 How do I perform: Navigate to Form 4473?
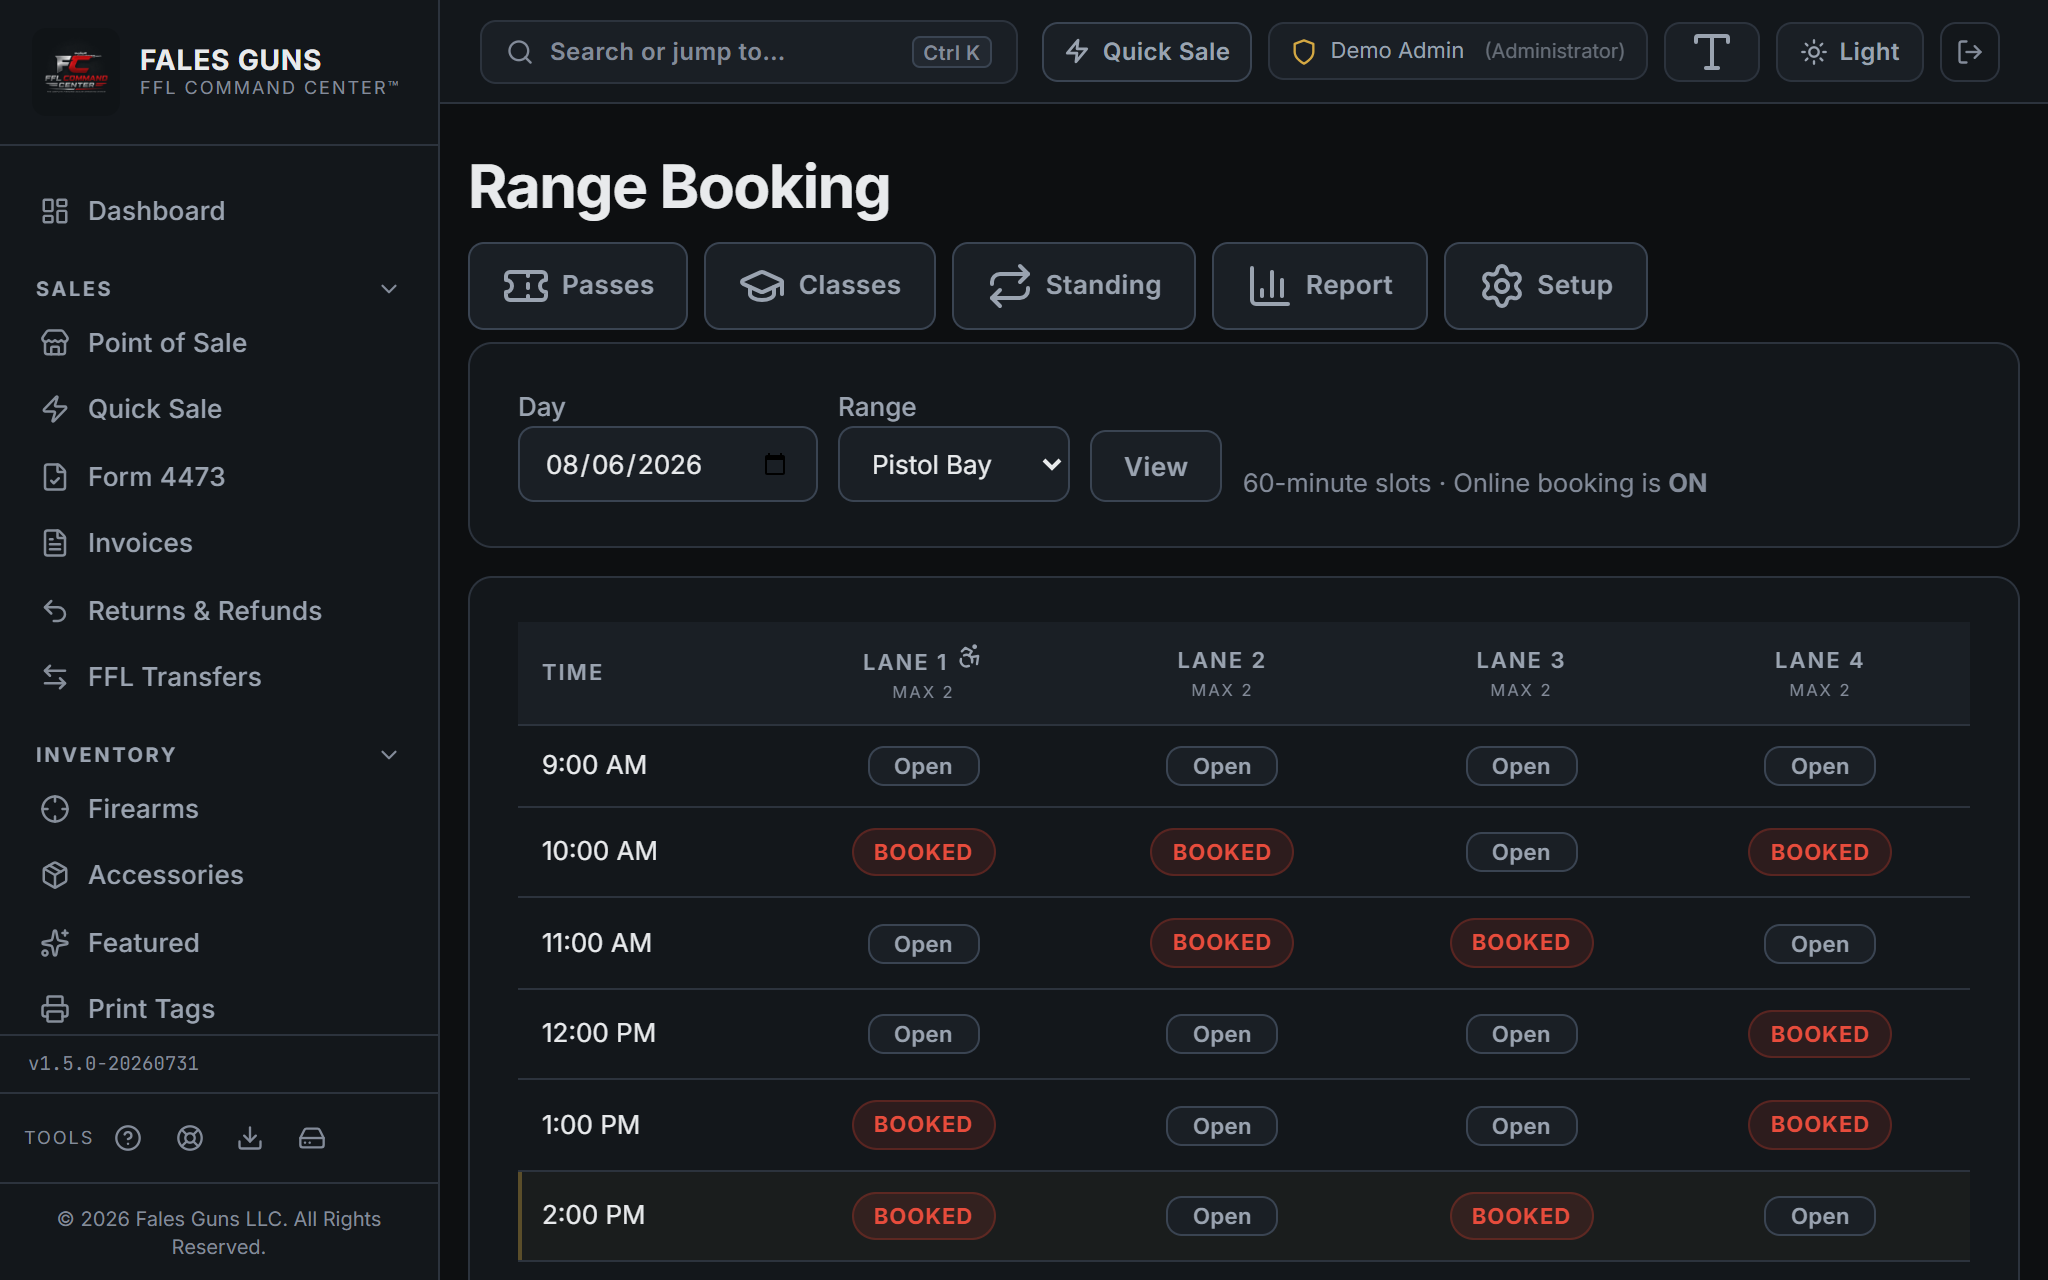pyautogui.click(x=219, y=477)
